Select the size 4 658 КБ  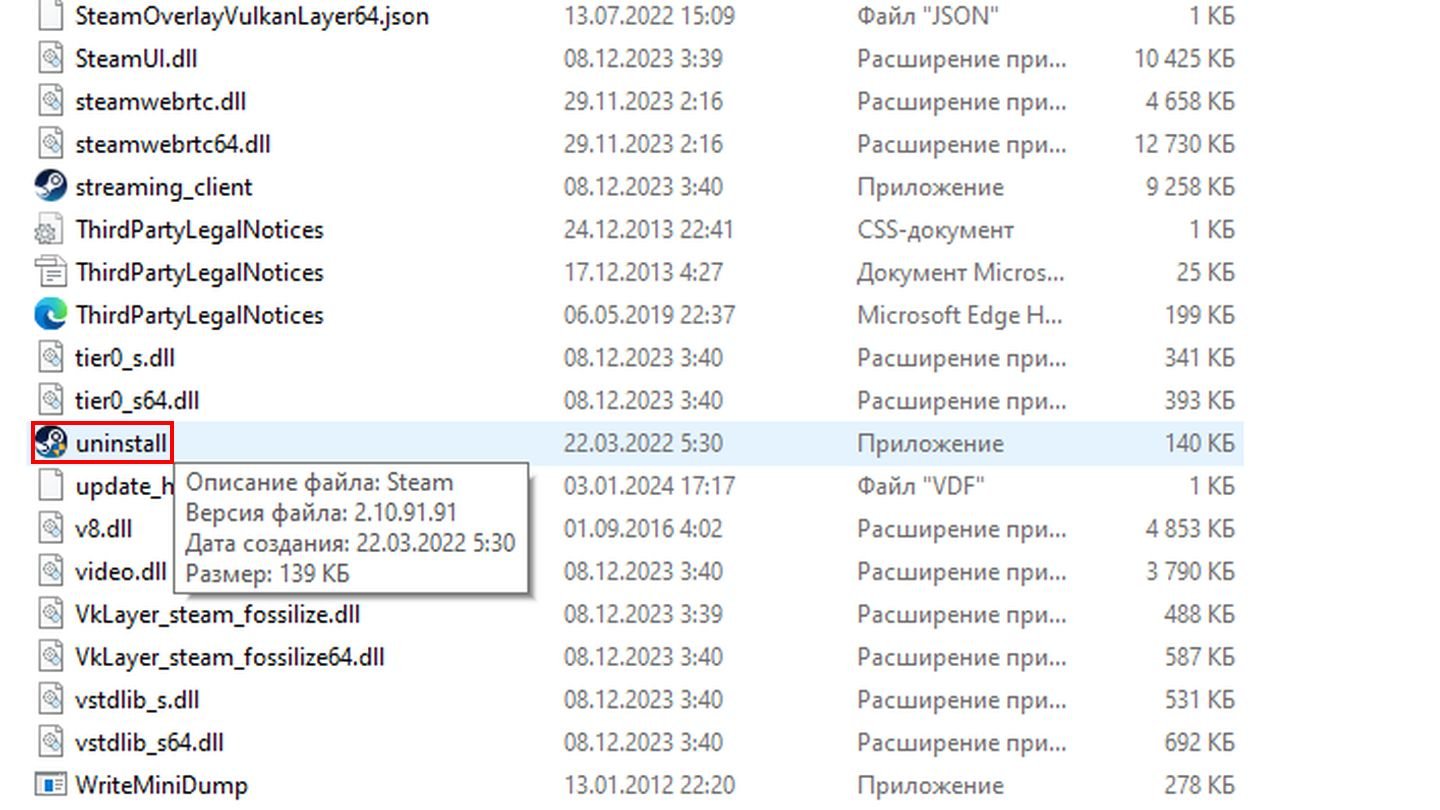point(1190,102)
